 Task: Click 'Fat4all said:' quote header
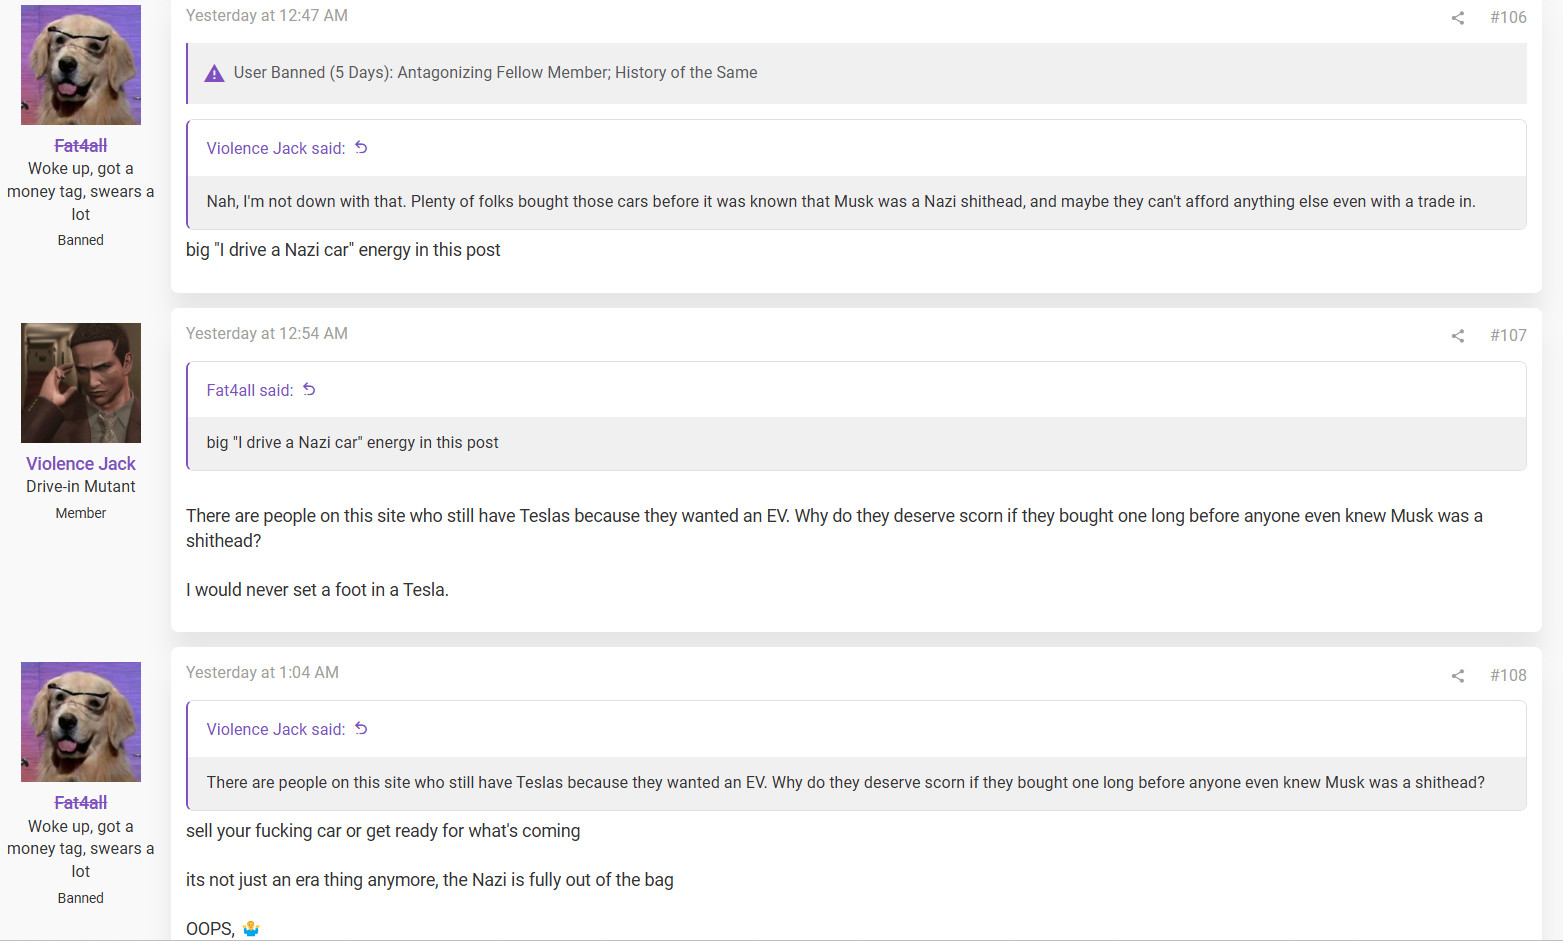250,391
